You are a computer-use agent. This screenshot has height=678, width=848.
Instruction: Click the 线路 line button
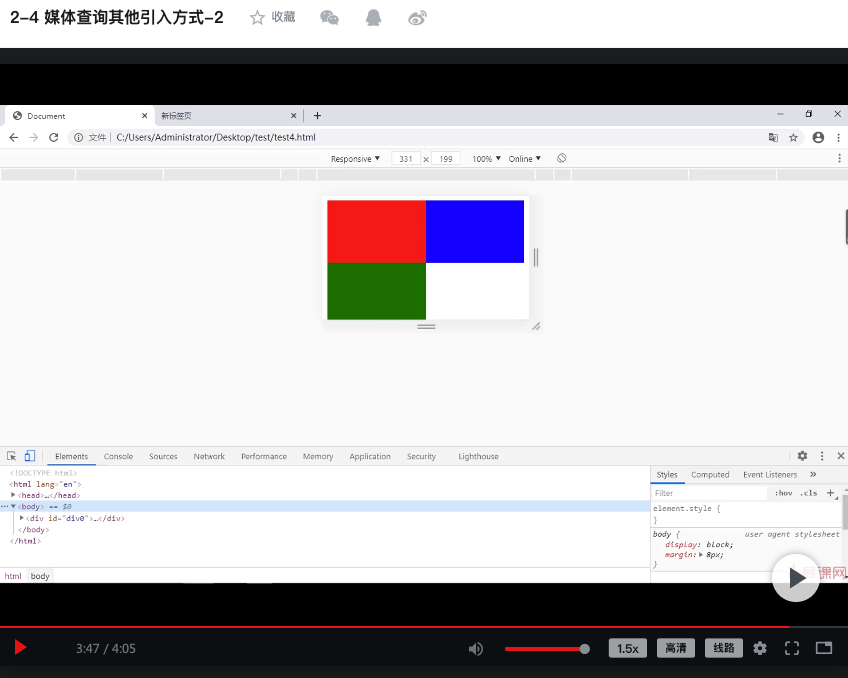coord(724,648)
